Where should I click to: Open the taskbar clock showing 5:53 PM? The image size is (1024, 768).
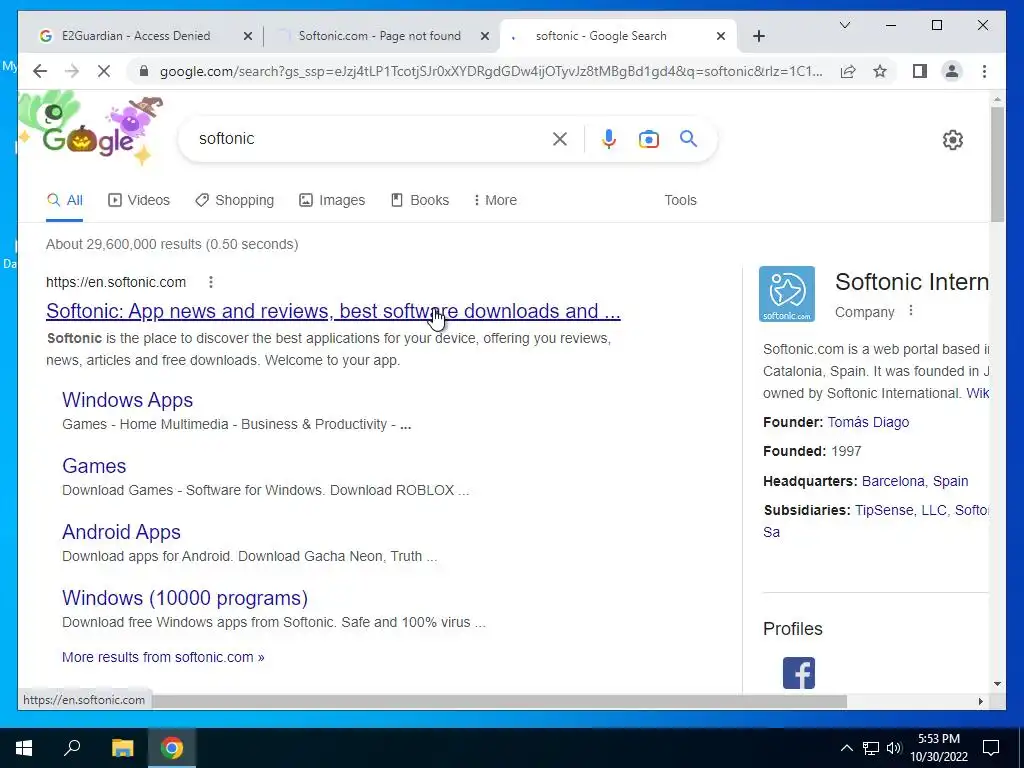(939, 748)
